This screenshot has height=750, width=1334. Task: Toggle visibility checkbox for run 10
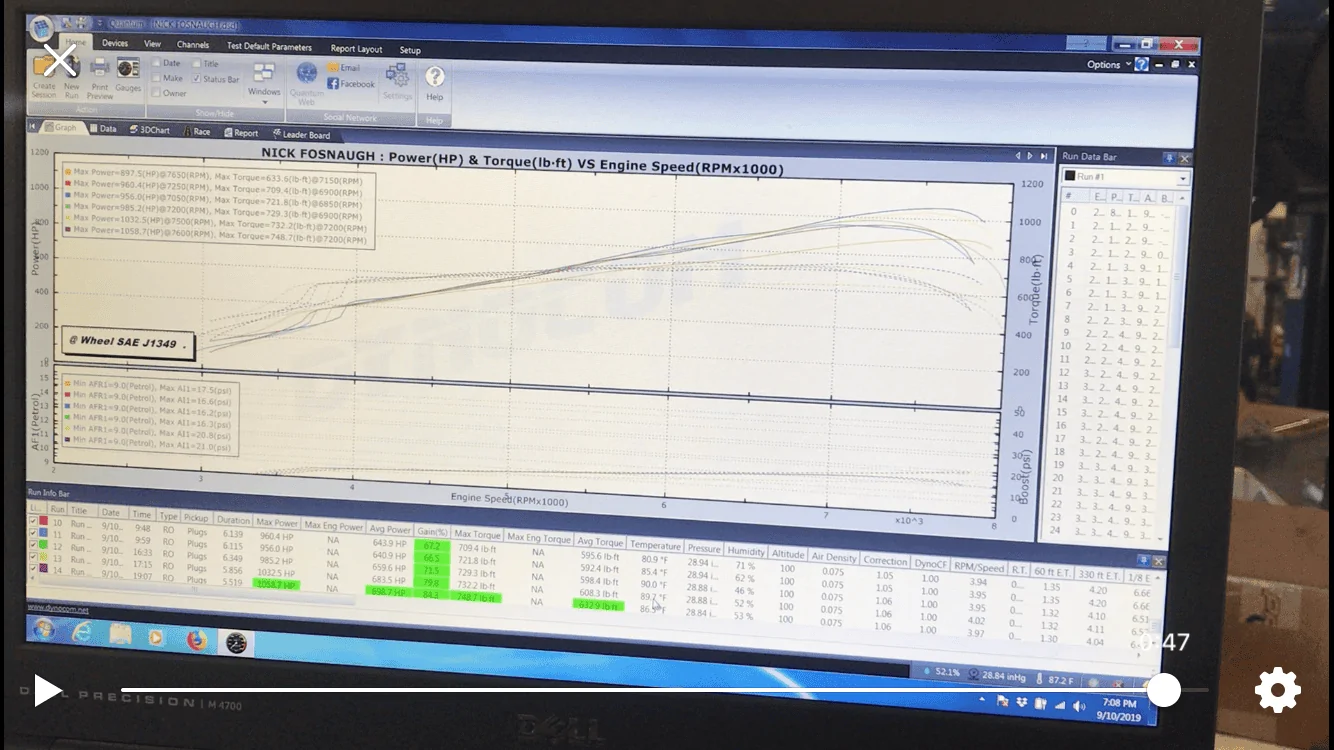point(34,521)
